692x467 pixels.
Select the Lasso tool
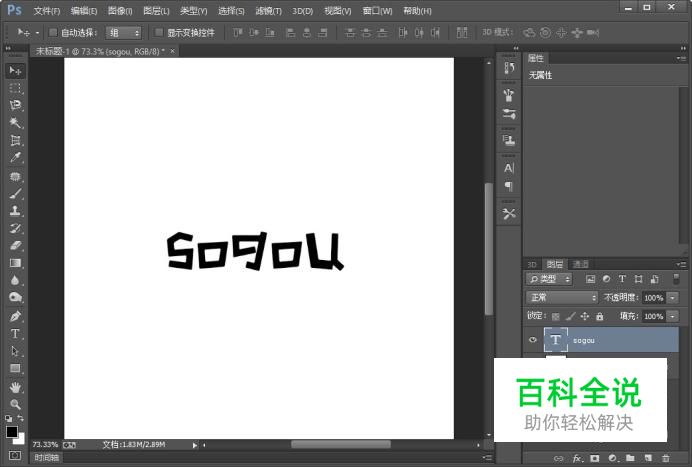[15, 105]
